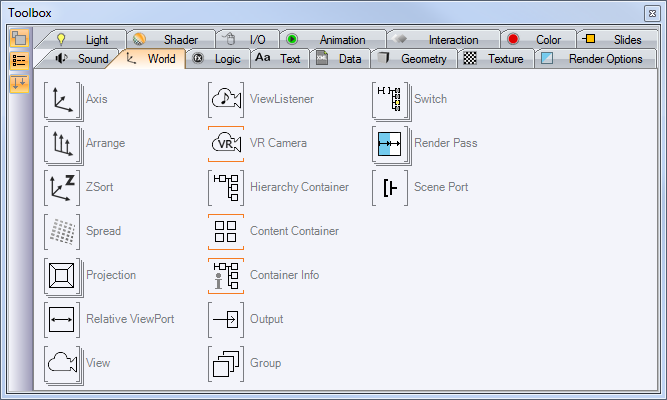667x400 pixels.
Task: Click the Scene Port icon
Action: pyautogui.click(x=390, y=188)
